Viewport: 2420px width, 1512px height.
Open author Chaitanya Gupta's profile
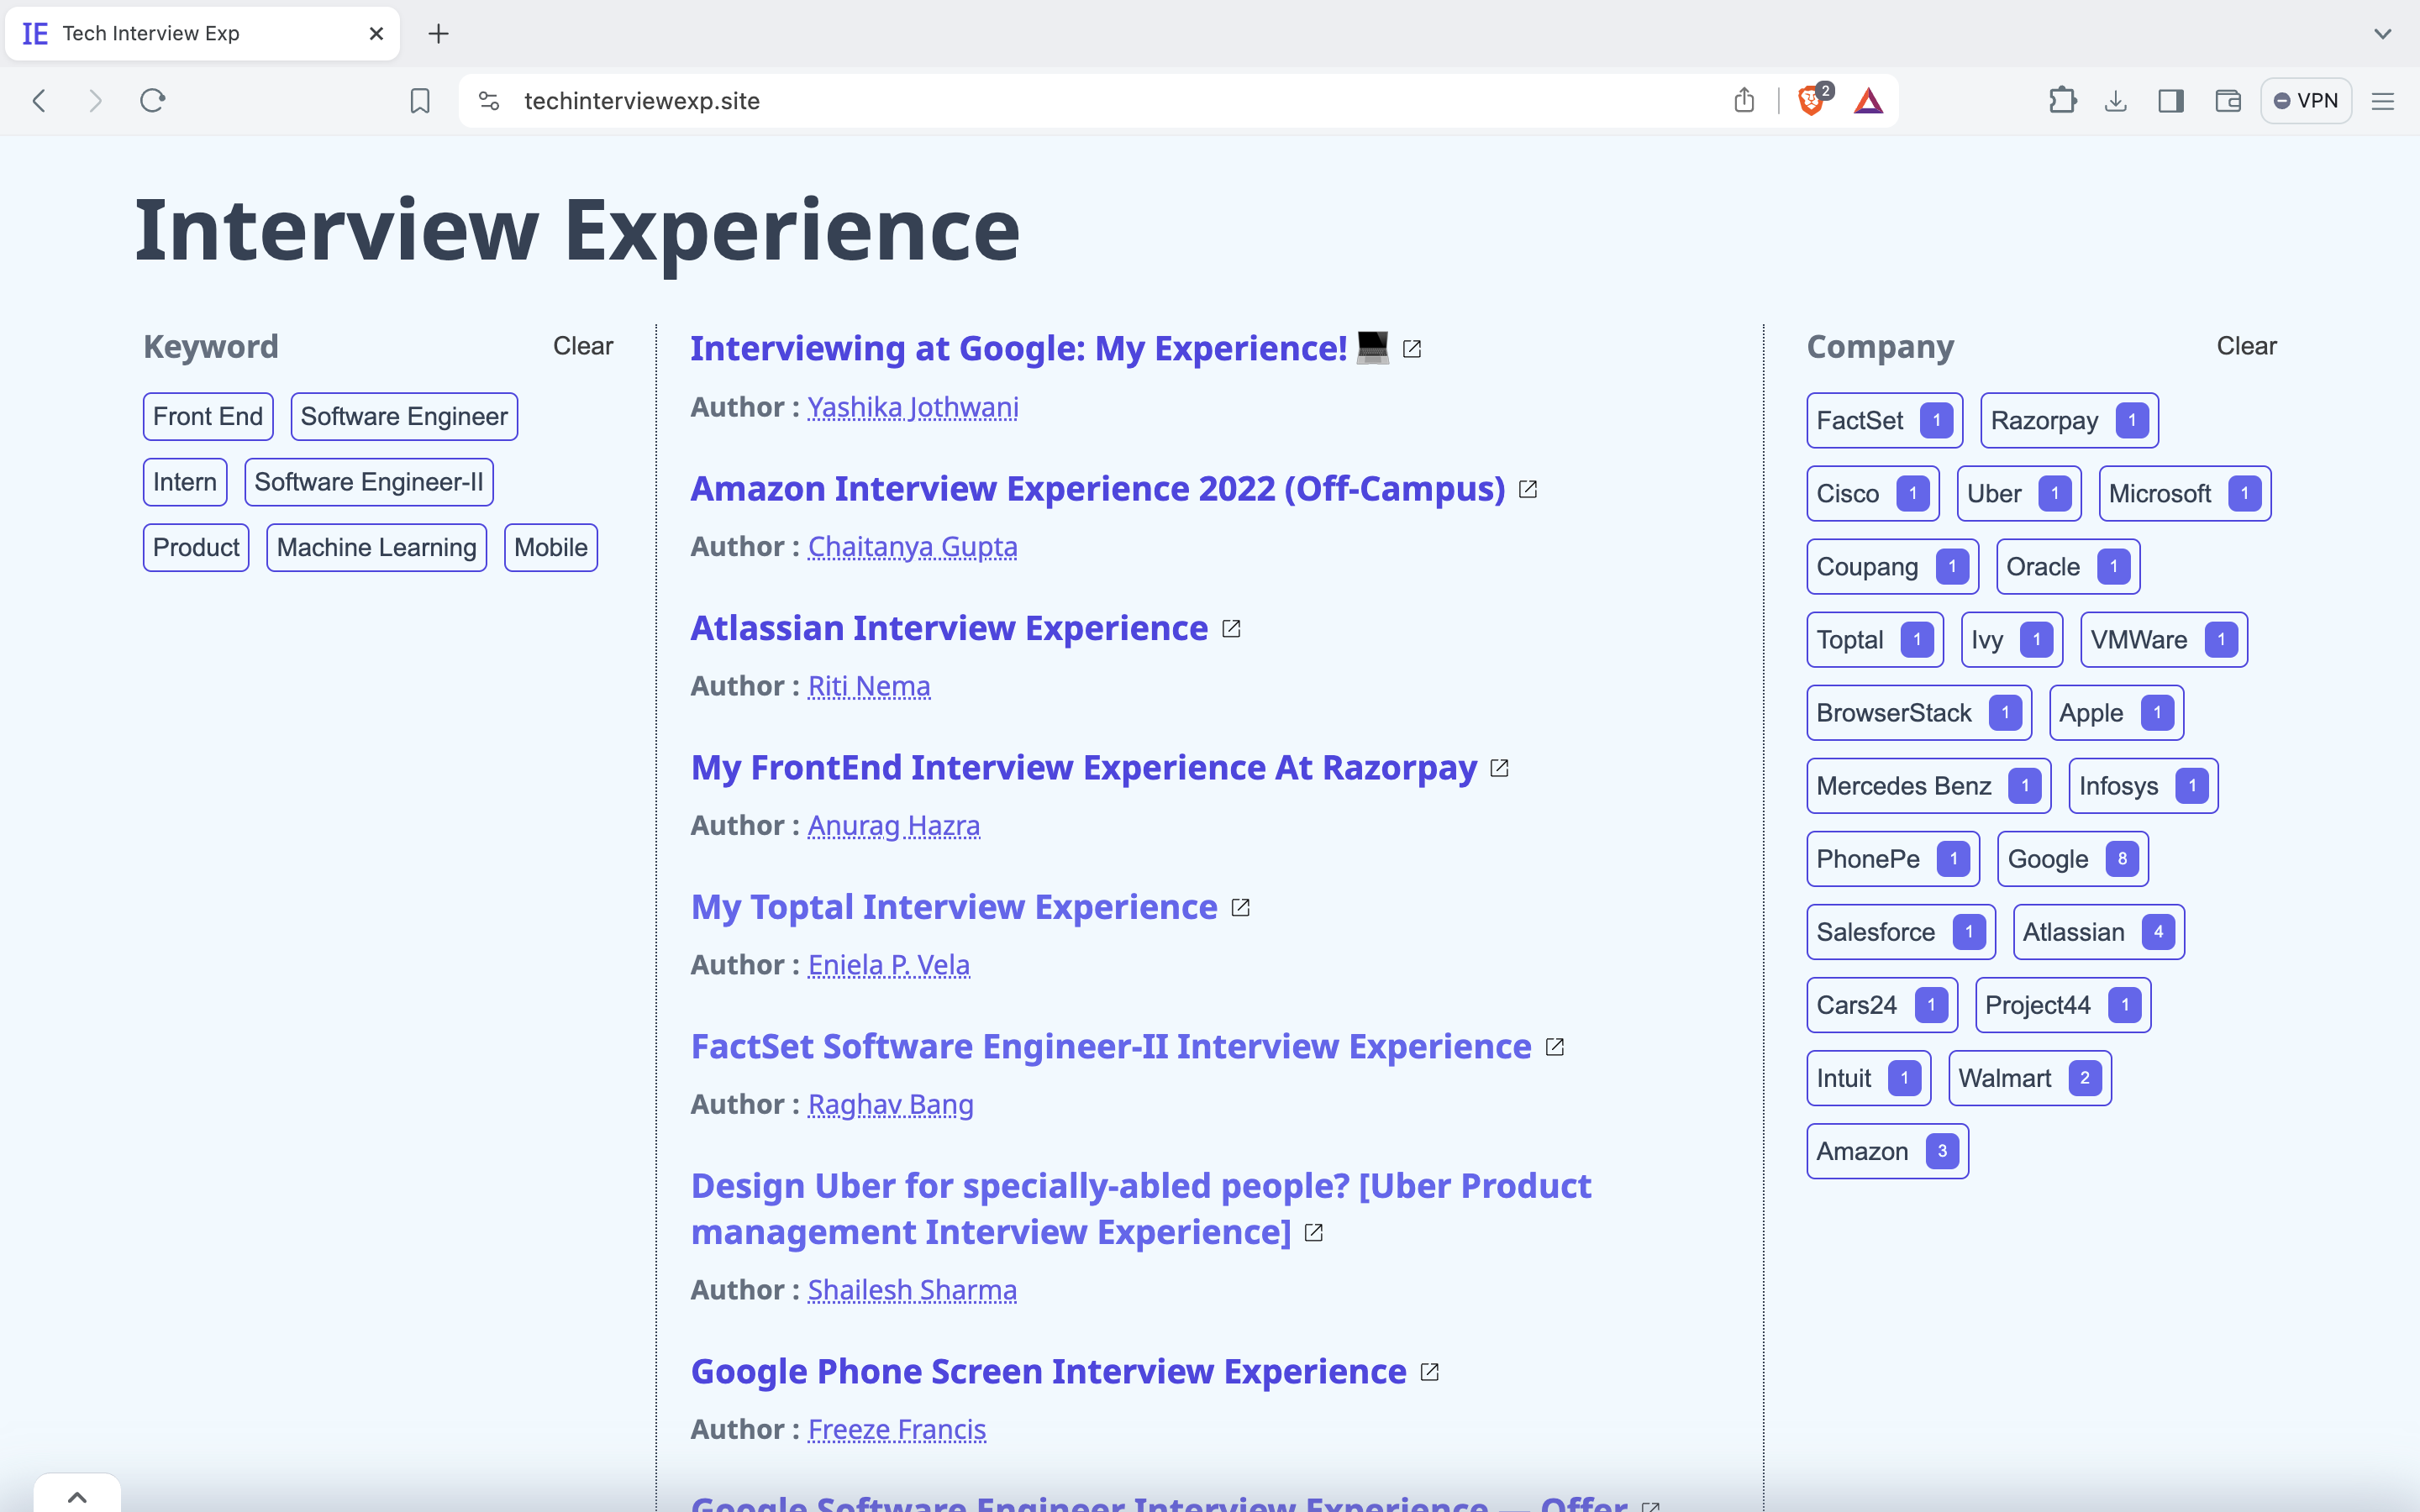pos(913,546)
